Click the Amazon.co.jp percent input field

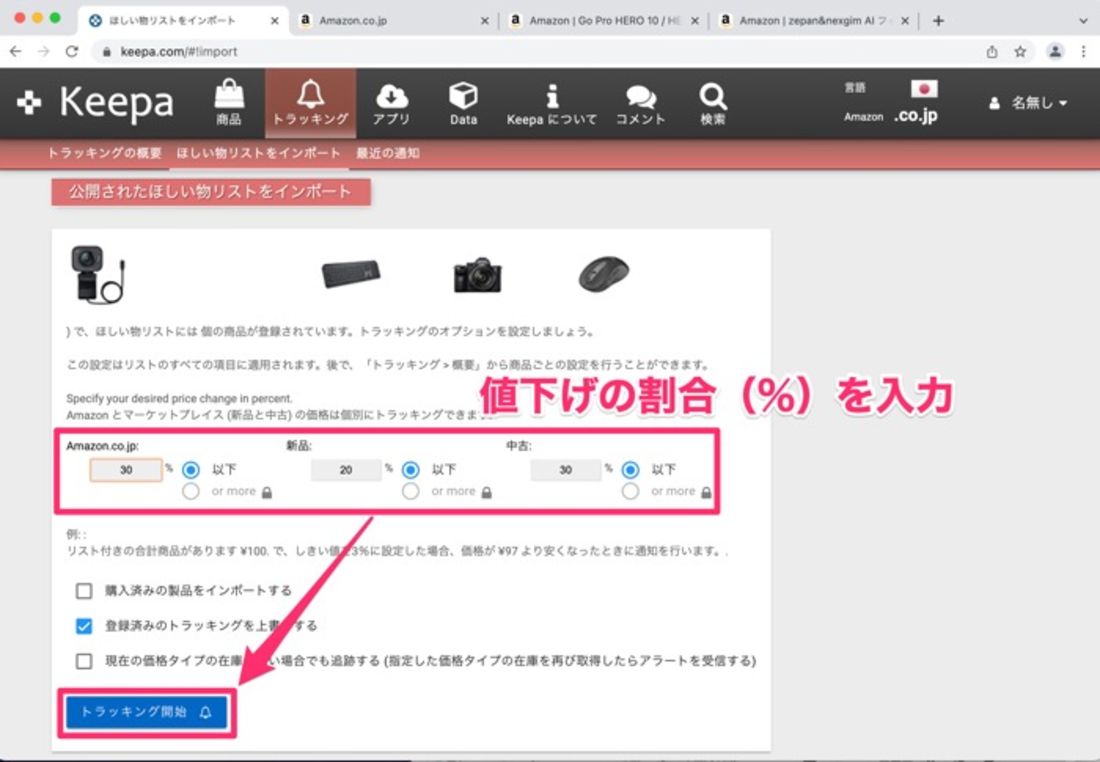tap(126, 470)
